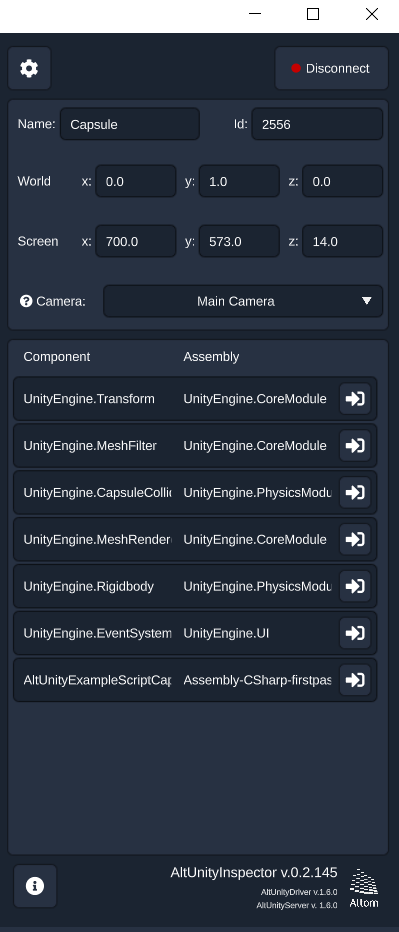This screenshot has height=932, width=399.
Task: Click the Id field showing 2556
Action: click(x=317, y=124)
